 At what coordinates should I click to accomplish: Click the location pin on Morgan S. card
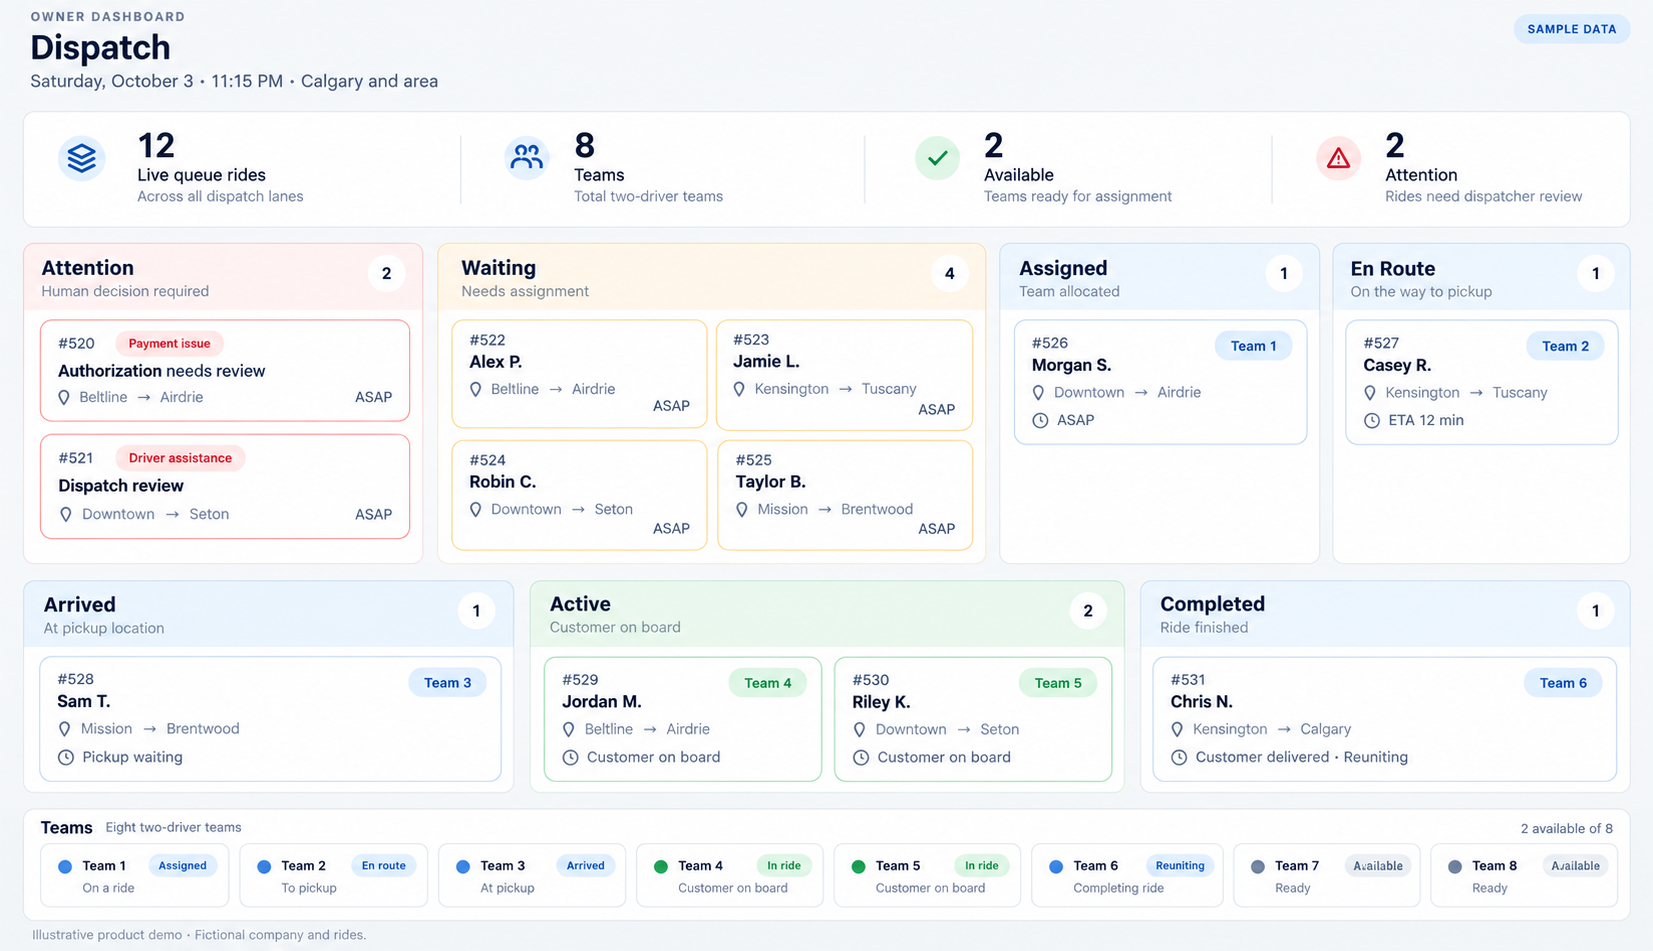tap(1038, 393)
